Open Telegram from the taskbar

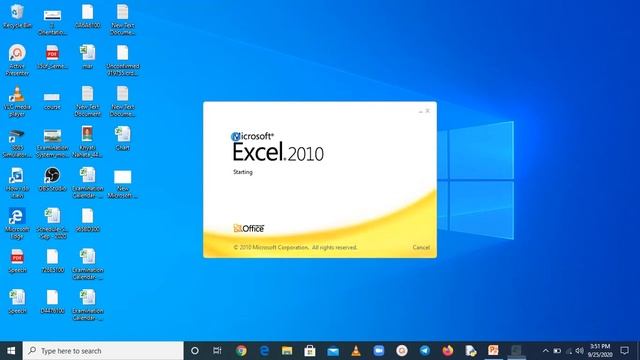424,351
